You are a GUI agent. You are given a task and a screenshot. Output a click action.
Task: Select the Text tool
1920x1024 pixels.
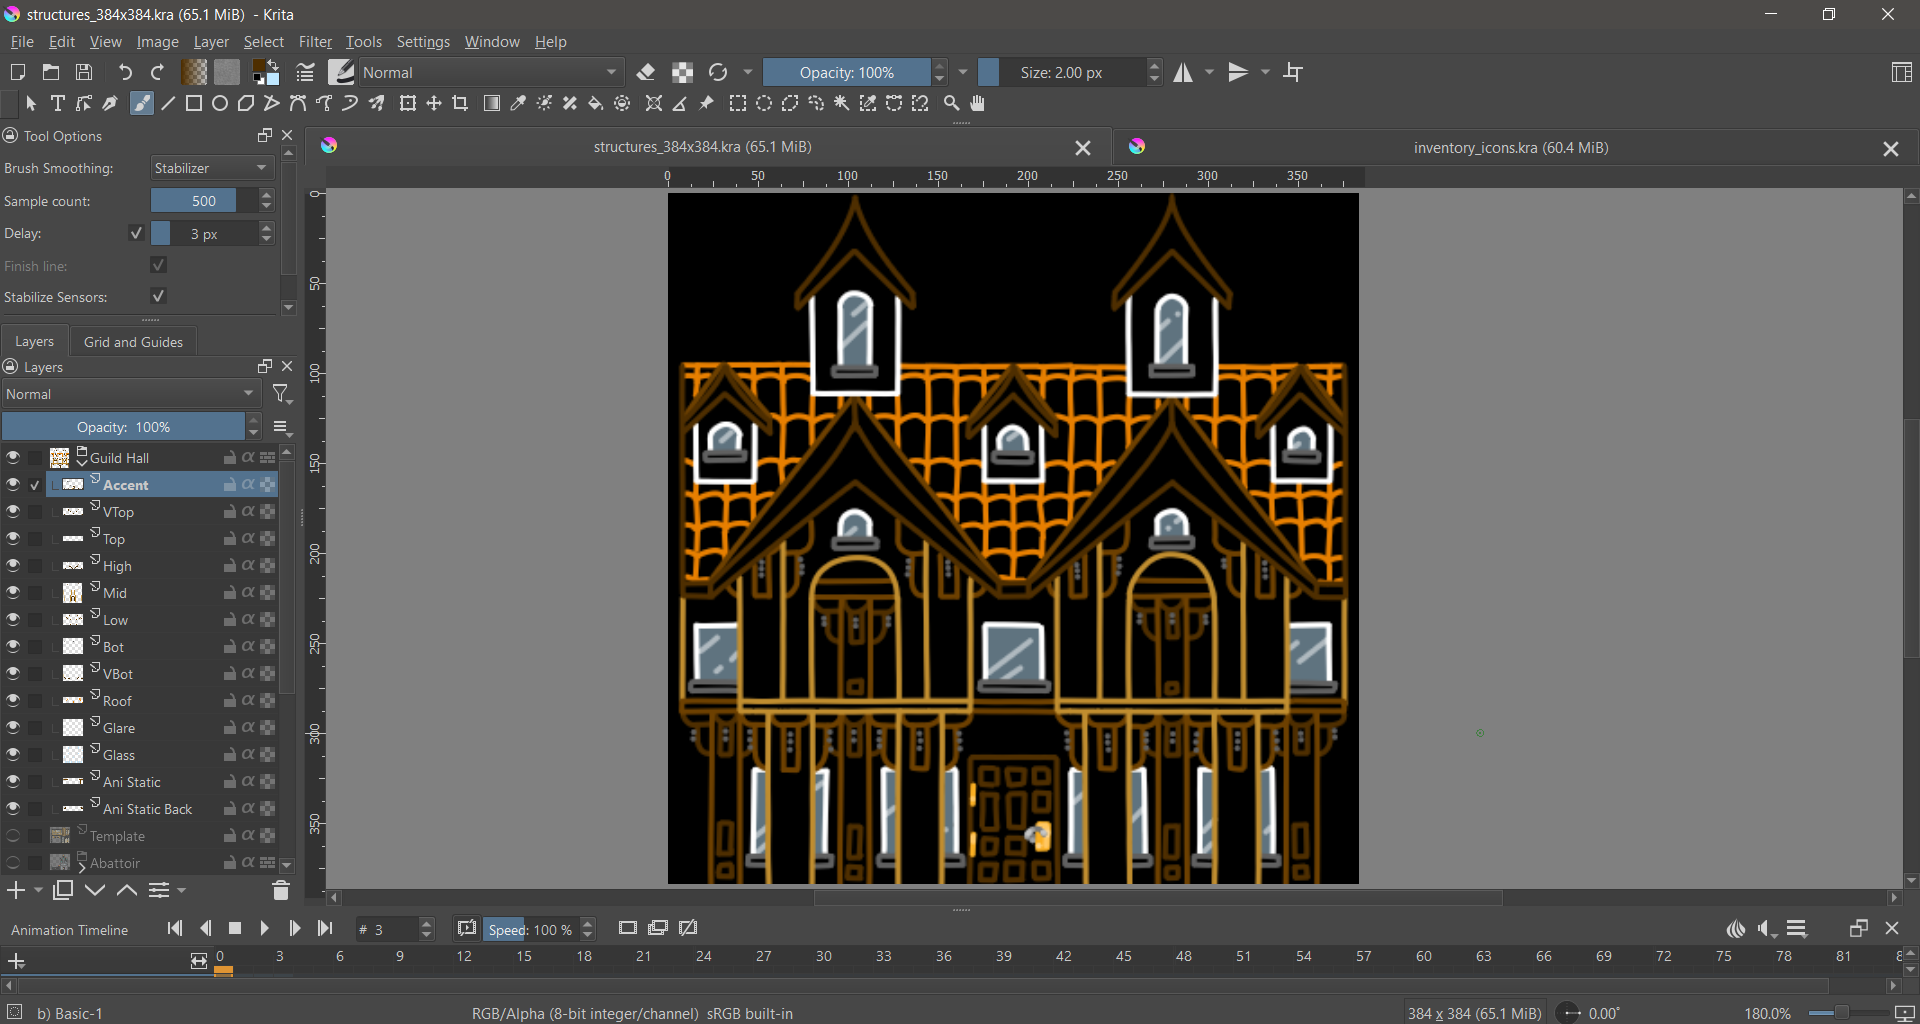coord(58,104)
